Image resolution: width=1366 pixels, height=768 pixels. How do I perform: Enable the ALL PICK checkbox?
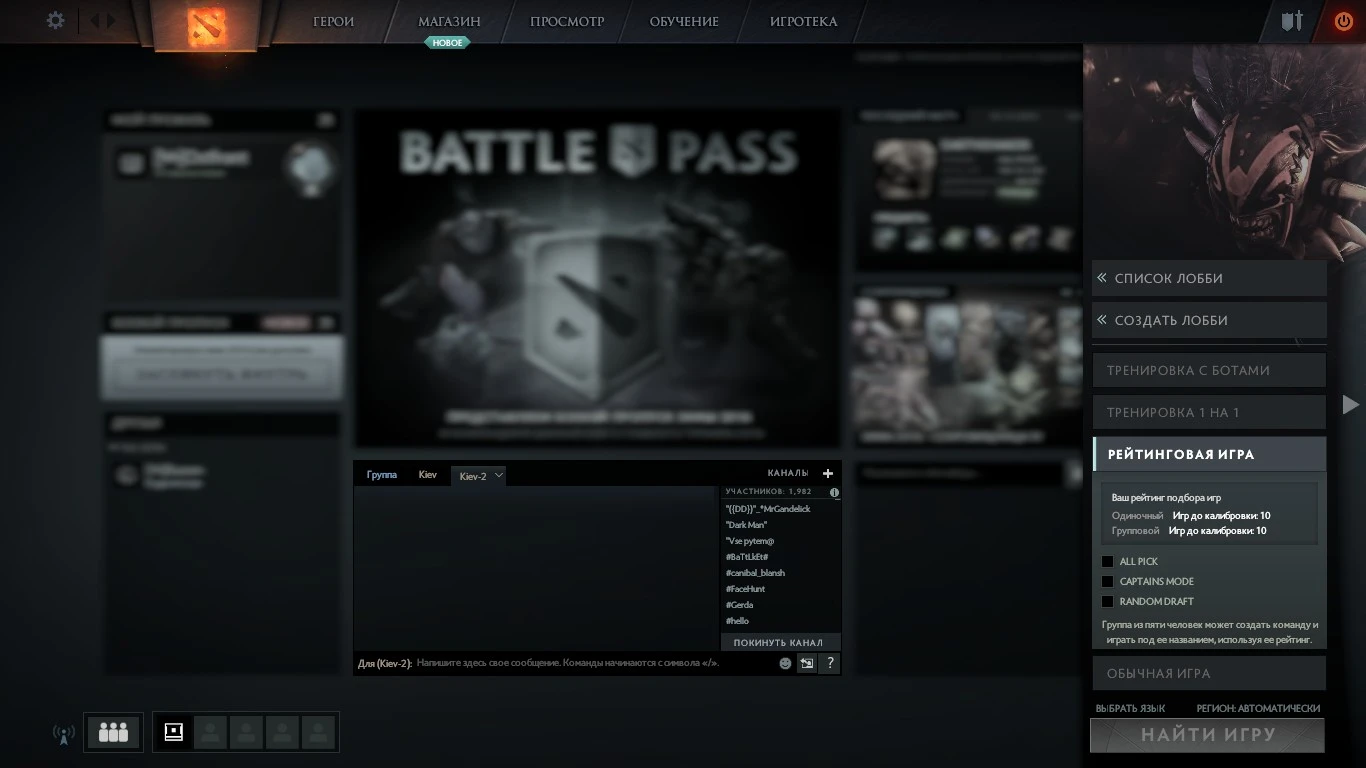pyautogui.click(x=1107, y=561)
